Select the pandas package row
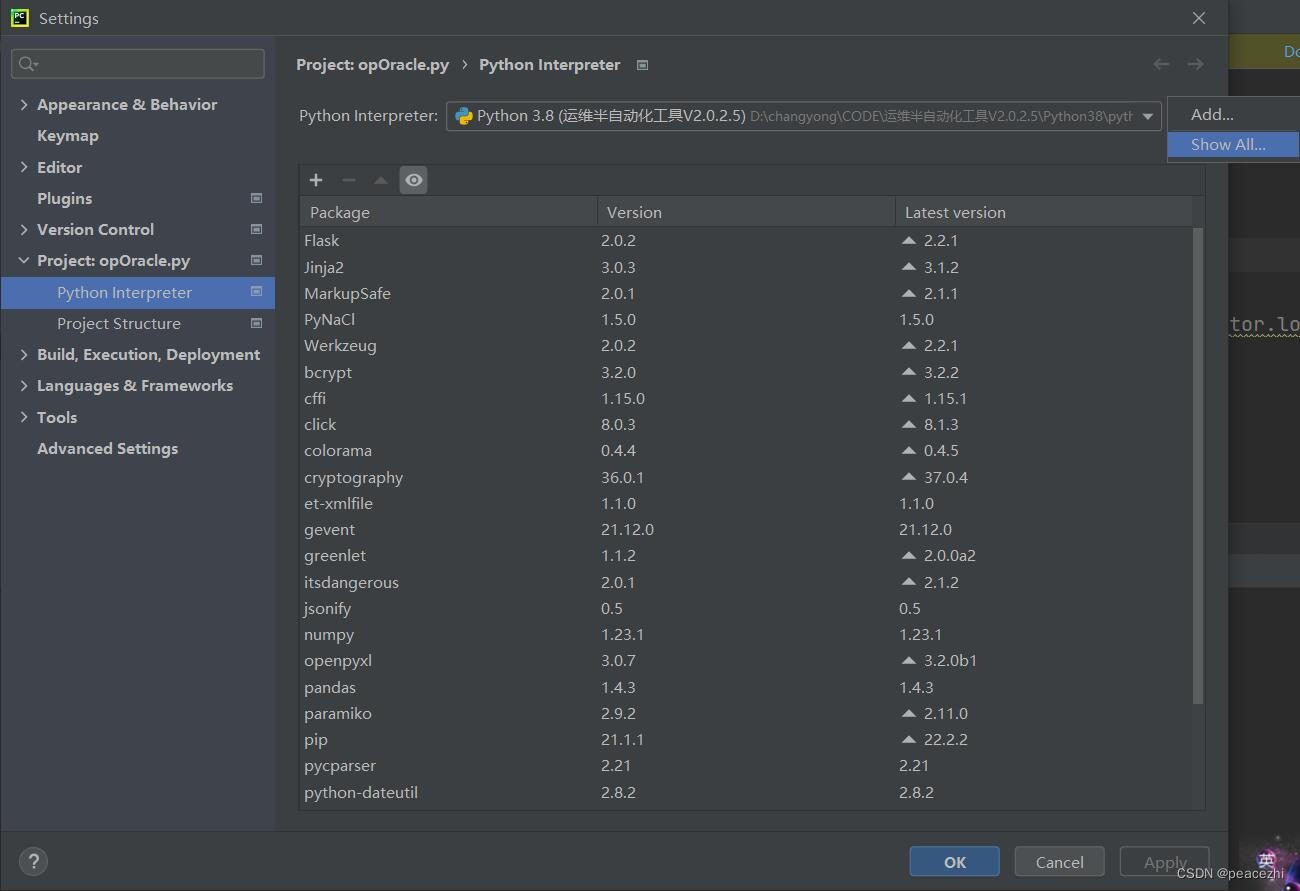 click(x=746, y=687)
